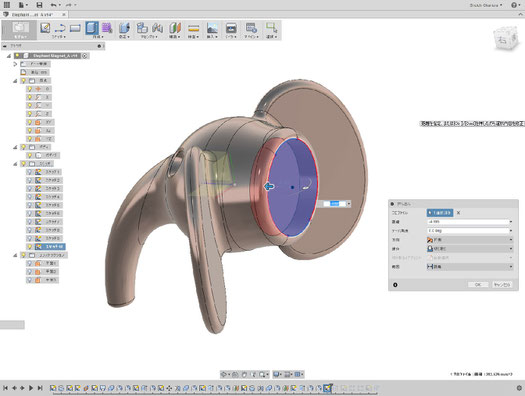Open the 操作 operation dropdown
This screenshot has width=525, height=396.
tap(470, 249)
